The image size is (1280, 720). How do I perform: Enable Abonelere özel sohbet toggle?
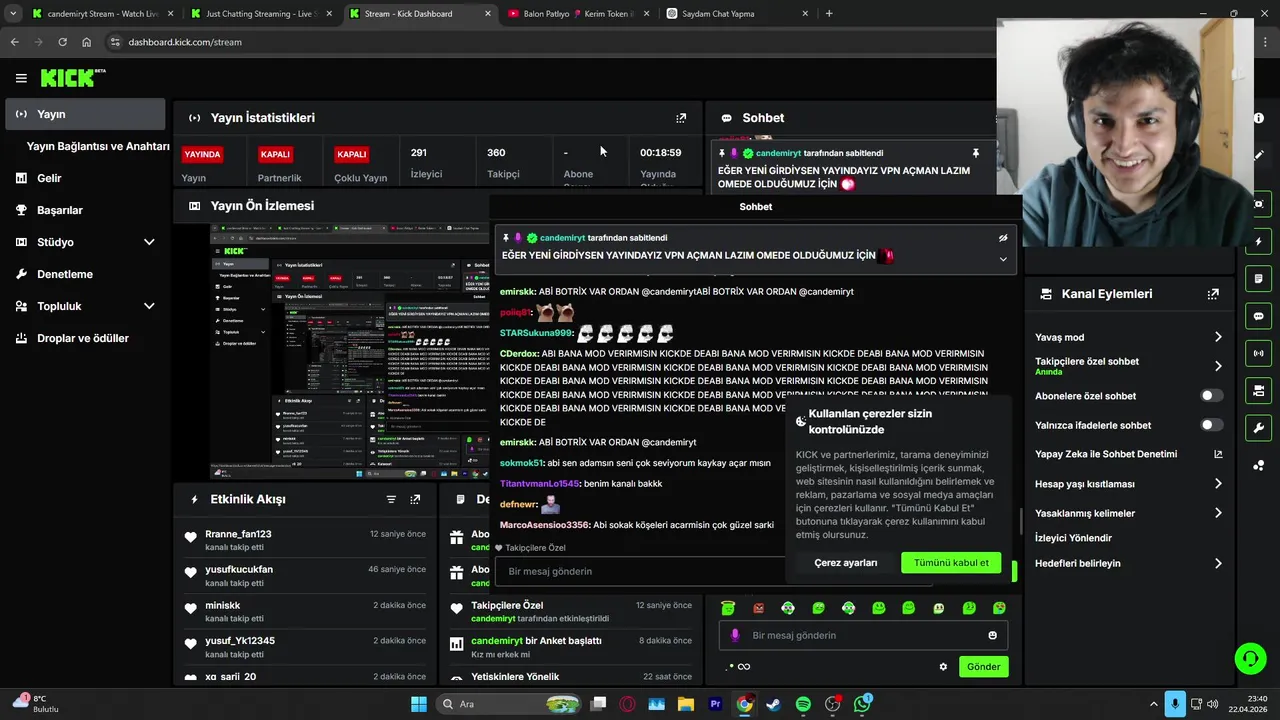[x=1211, y=396]
